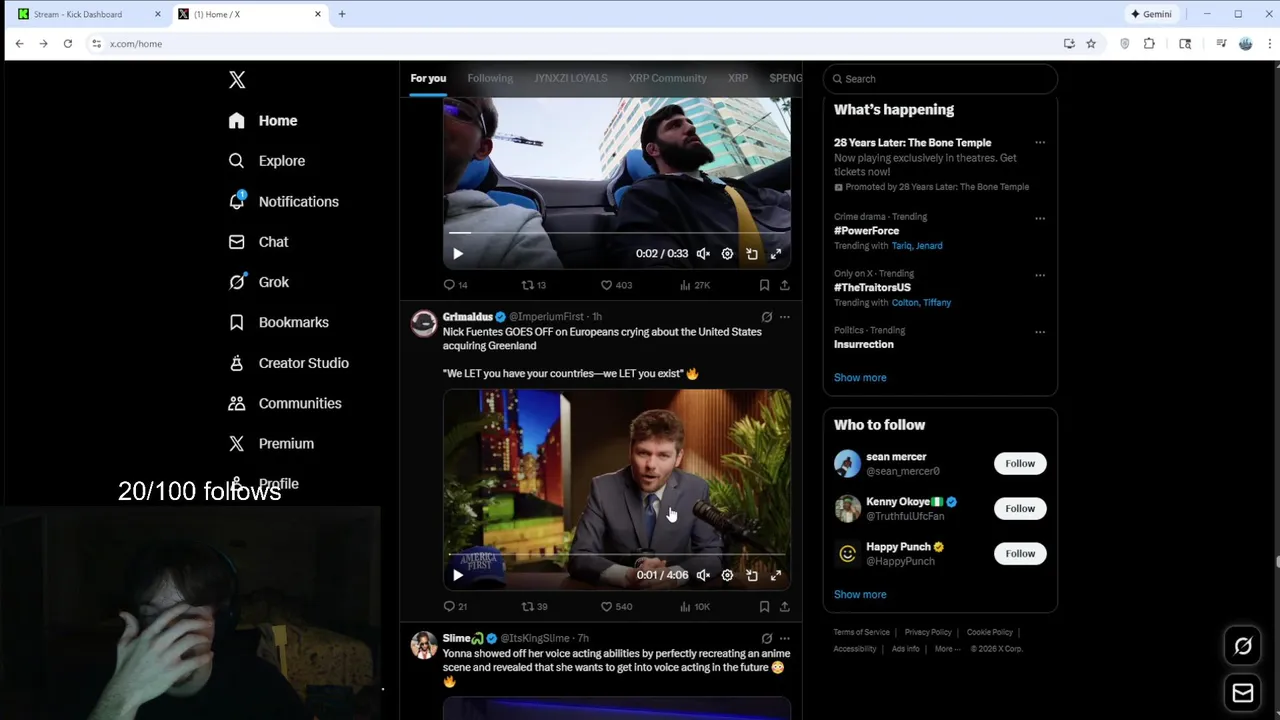This screenshot has width=1280, height=720.
Task: Bookmark the car video post
Action: (x=764, y=285)
